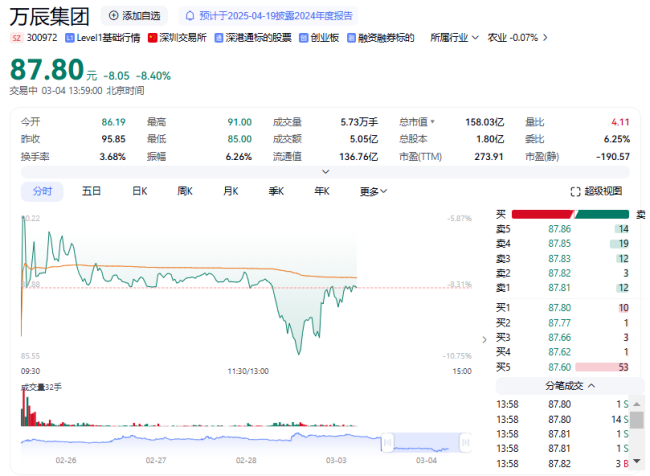Image resolution: width=650 pixels, height=476 pixels.
Task: Click the trade list scrollbar thumb
Action: point(637,420)
